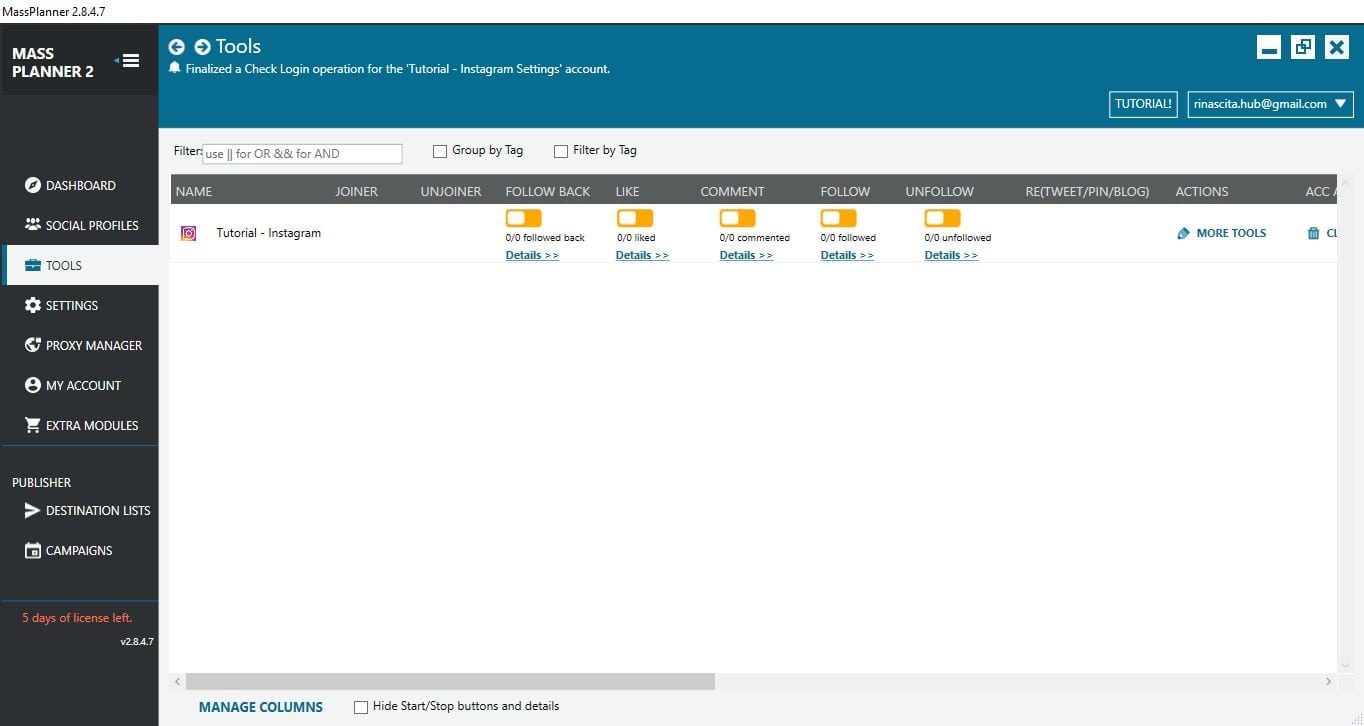Click the TUTORIAL! button
1364x726 pixels.
pos(1143,104)
